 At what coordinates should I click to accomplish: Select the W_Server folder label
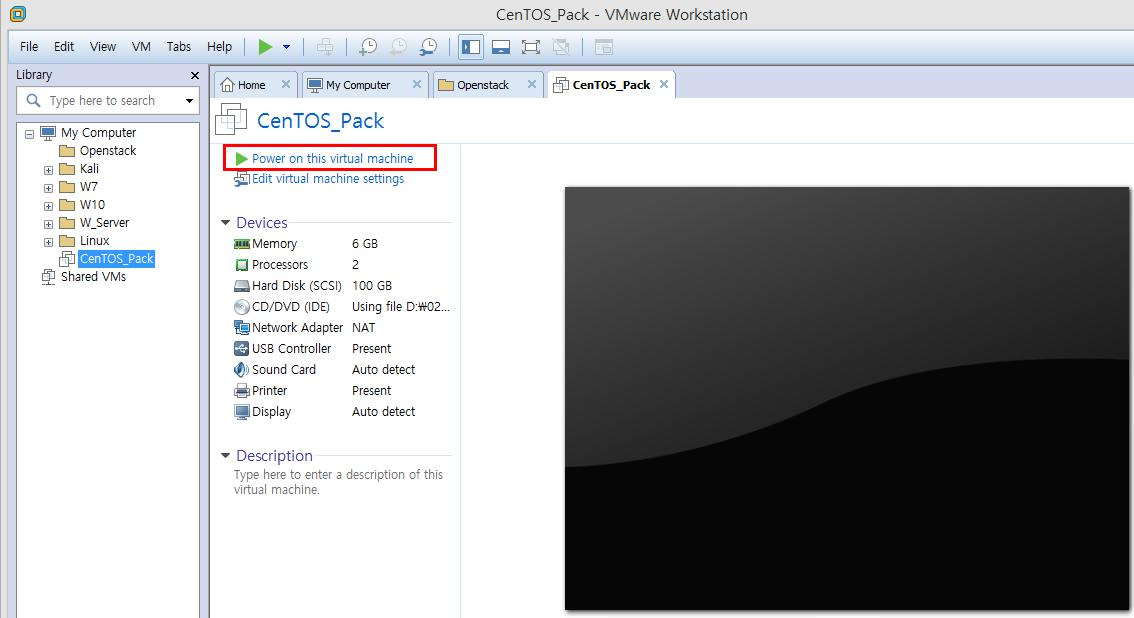(x=104, y=223)
